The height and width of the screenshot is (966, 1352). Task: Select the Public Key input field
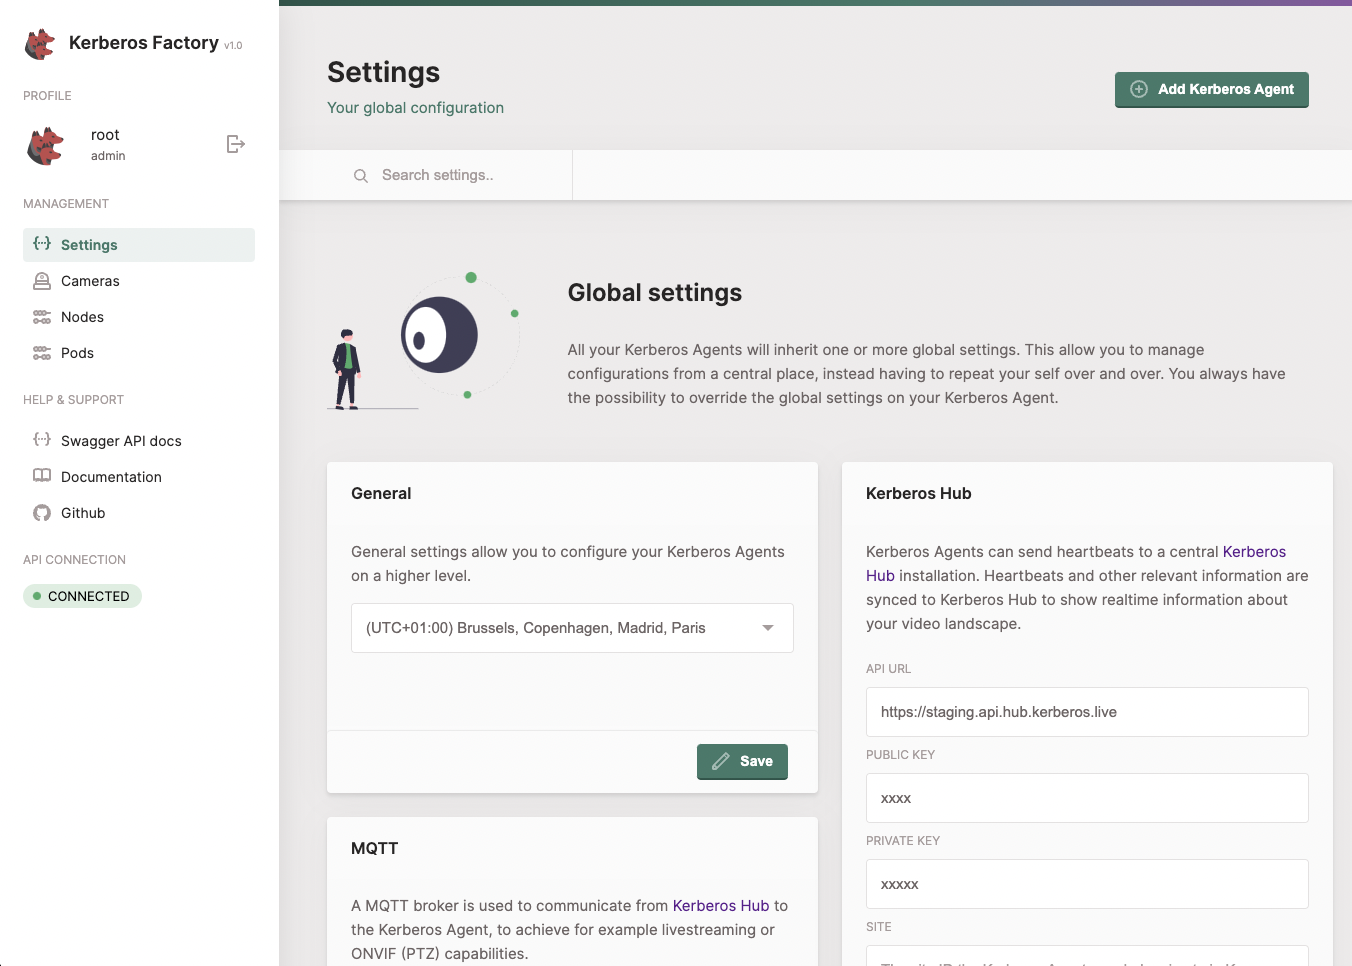1086,798
